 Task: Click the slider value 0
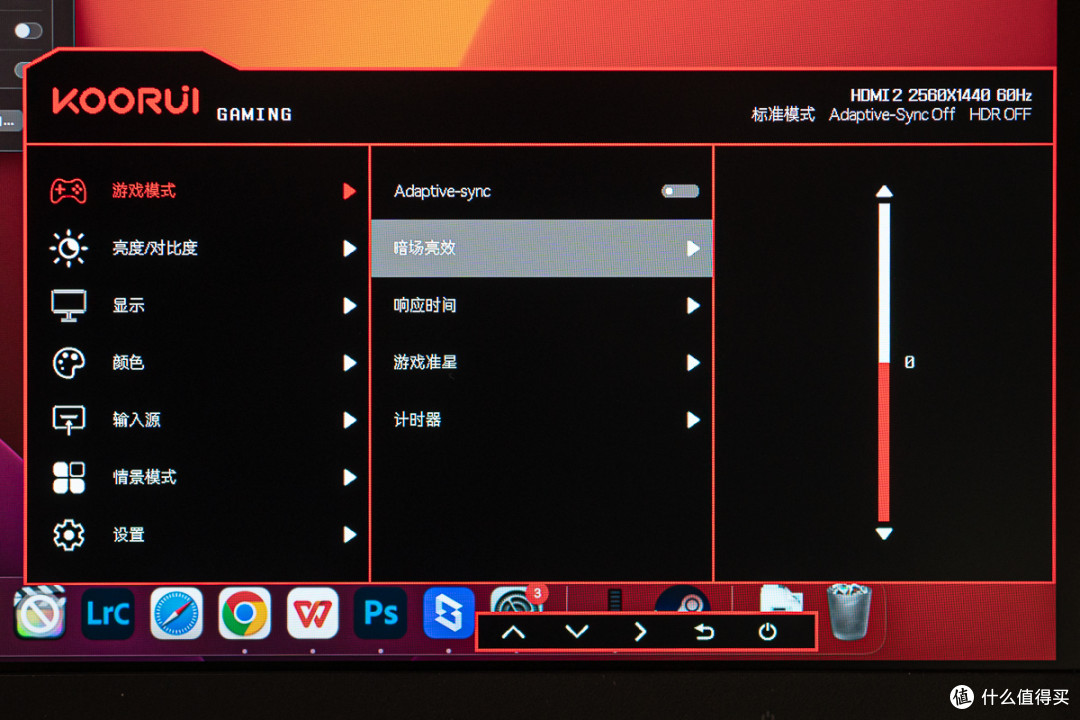pyautogui.click(x=909, y=362)
